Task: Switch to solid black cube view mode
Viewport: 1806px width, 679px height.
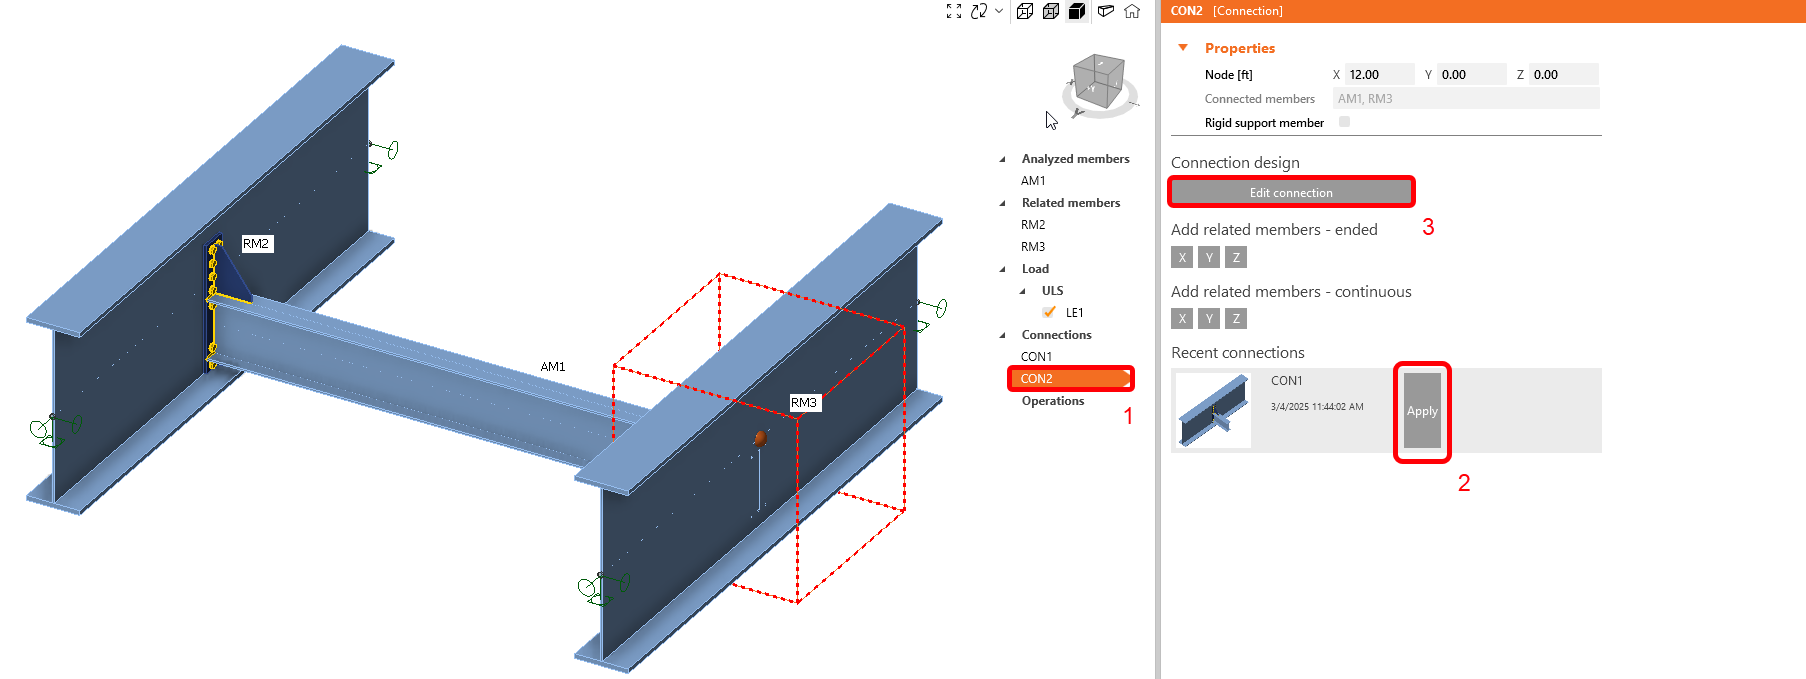Action: coord(1077,11)
